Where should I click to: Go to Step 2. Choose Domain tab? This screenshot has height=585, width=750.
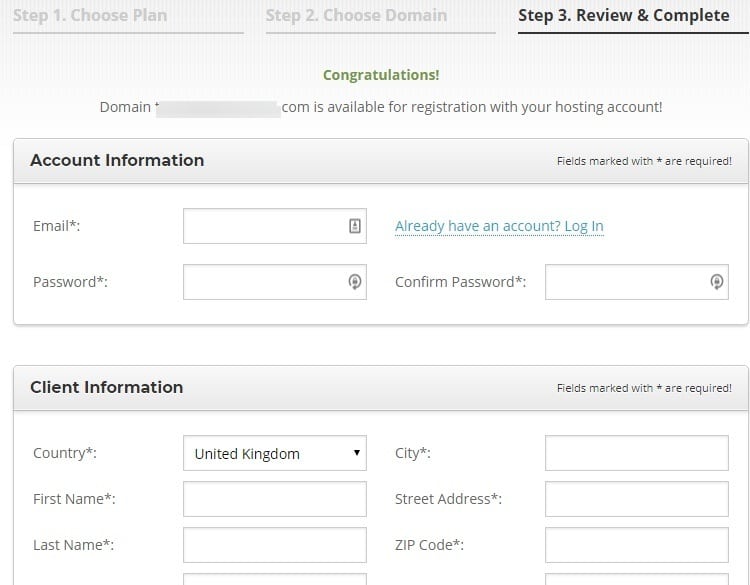(x=356, y=15)
